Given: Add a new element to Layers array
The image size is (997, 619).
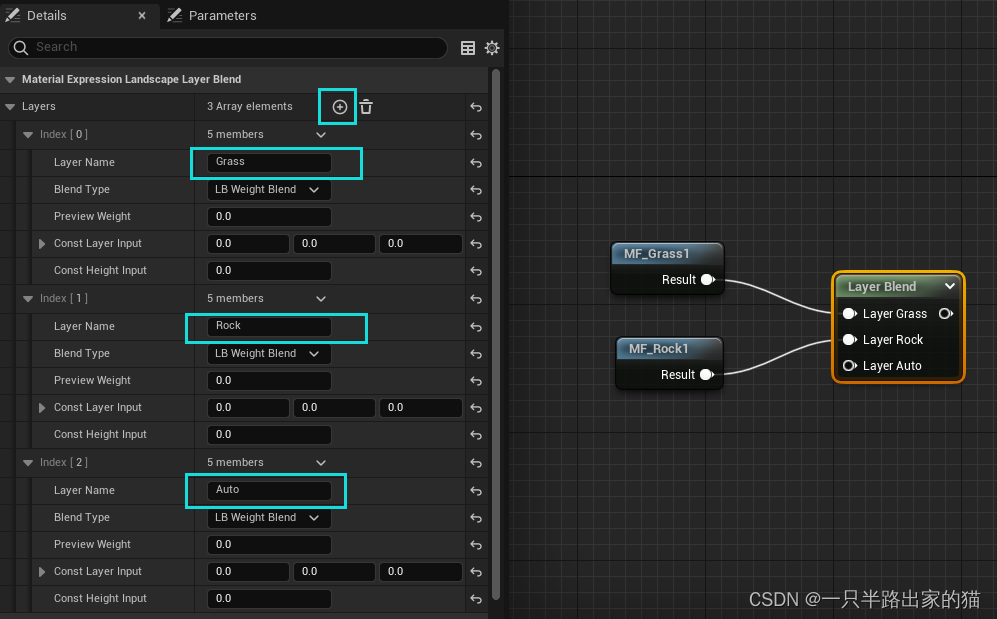Looking at the screenshot, I should click(x=340, y=107).
